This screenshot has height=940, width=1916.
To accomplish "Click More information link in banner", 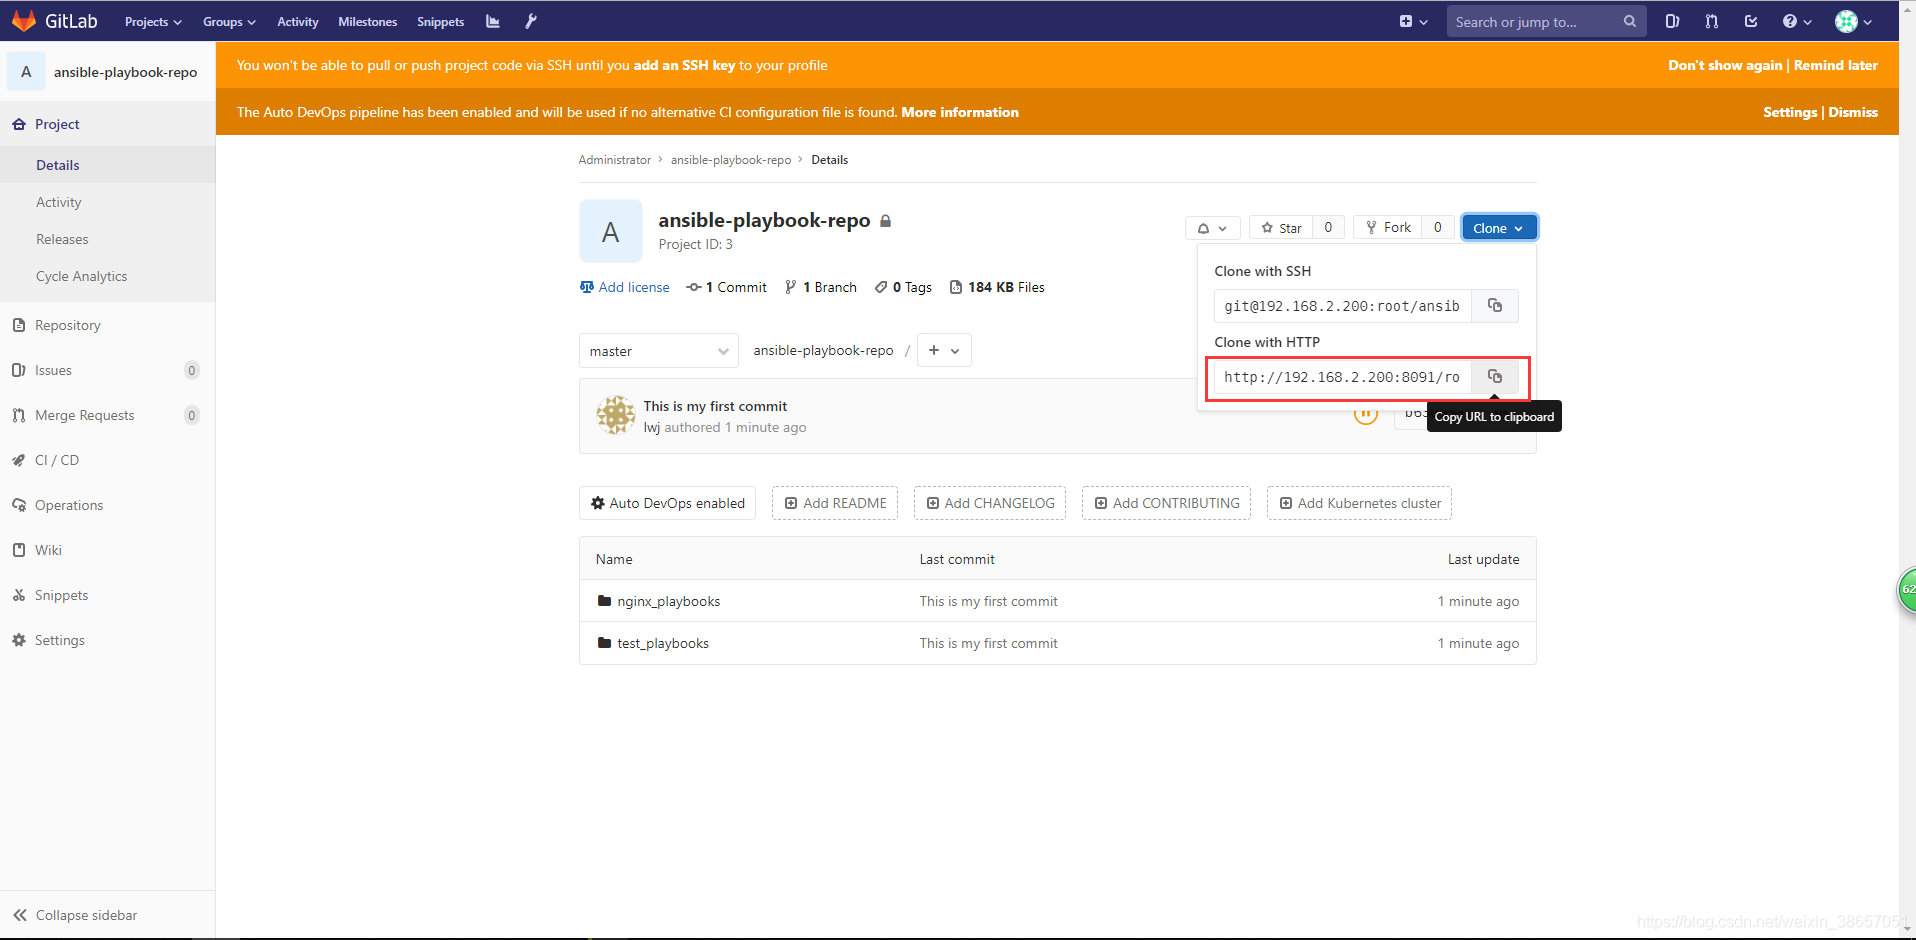I will pyautogui.click(x=960, y=112).
